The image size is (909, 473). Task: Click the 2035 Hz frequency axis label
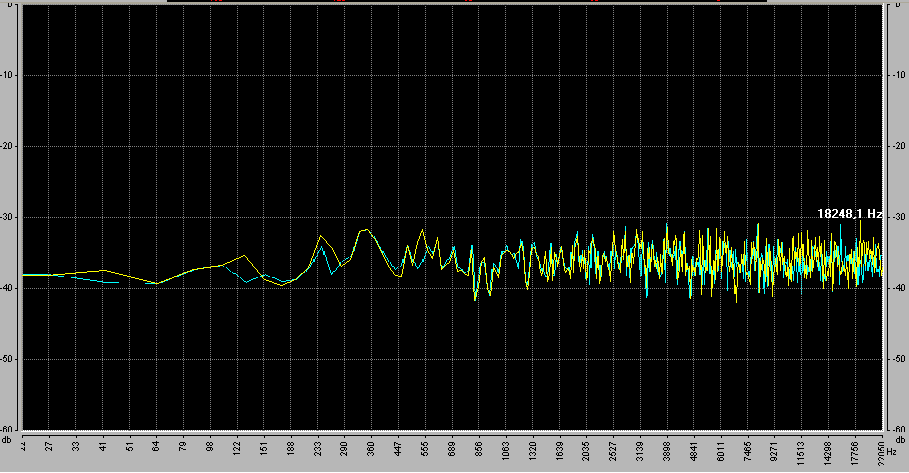(586, 446)
